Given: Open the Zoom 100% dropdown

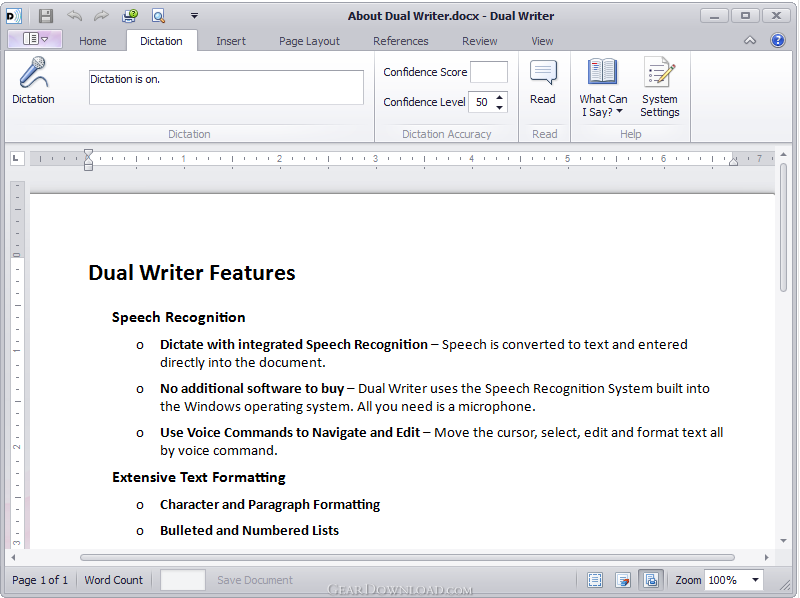Looking at the screenshot, I should pyautogui.click(x=756, y=580).
